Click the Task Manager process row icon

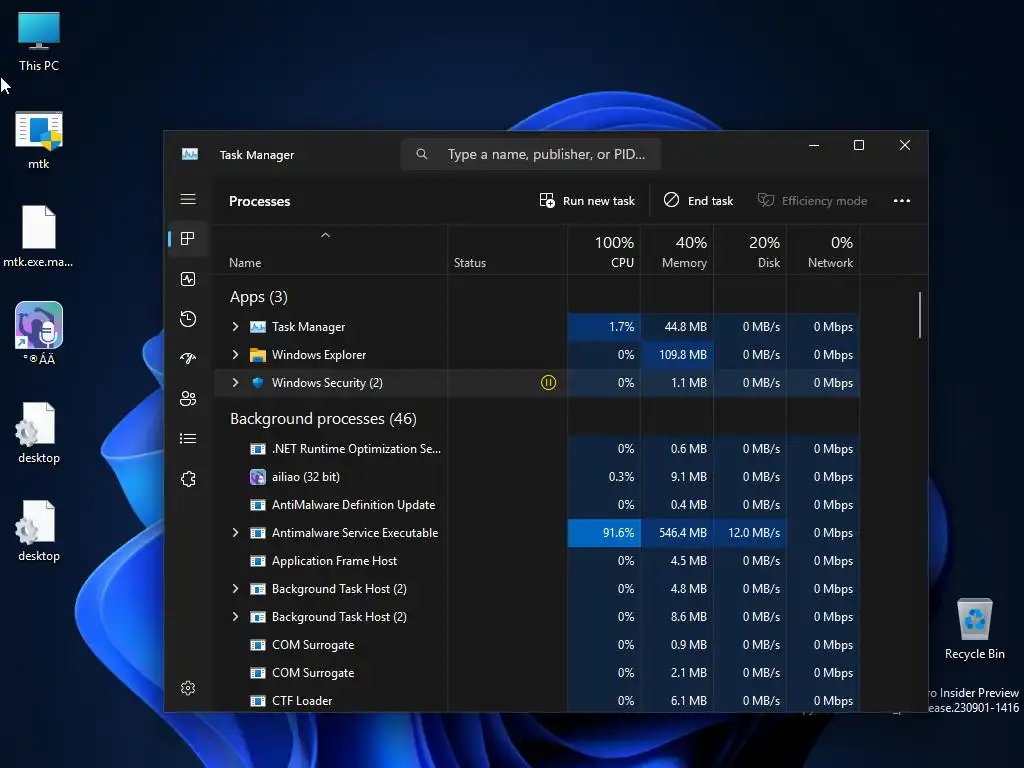pos(258,327)
